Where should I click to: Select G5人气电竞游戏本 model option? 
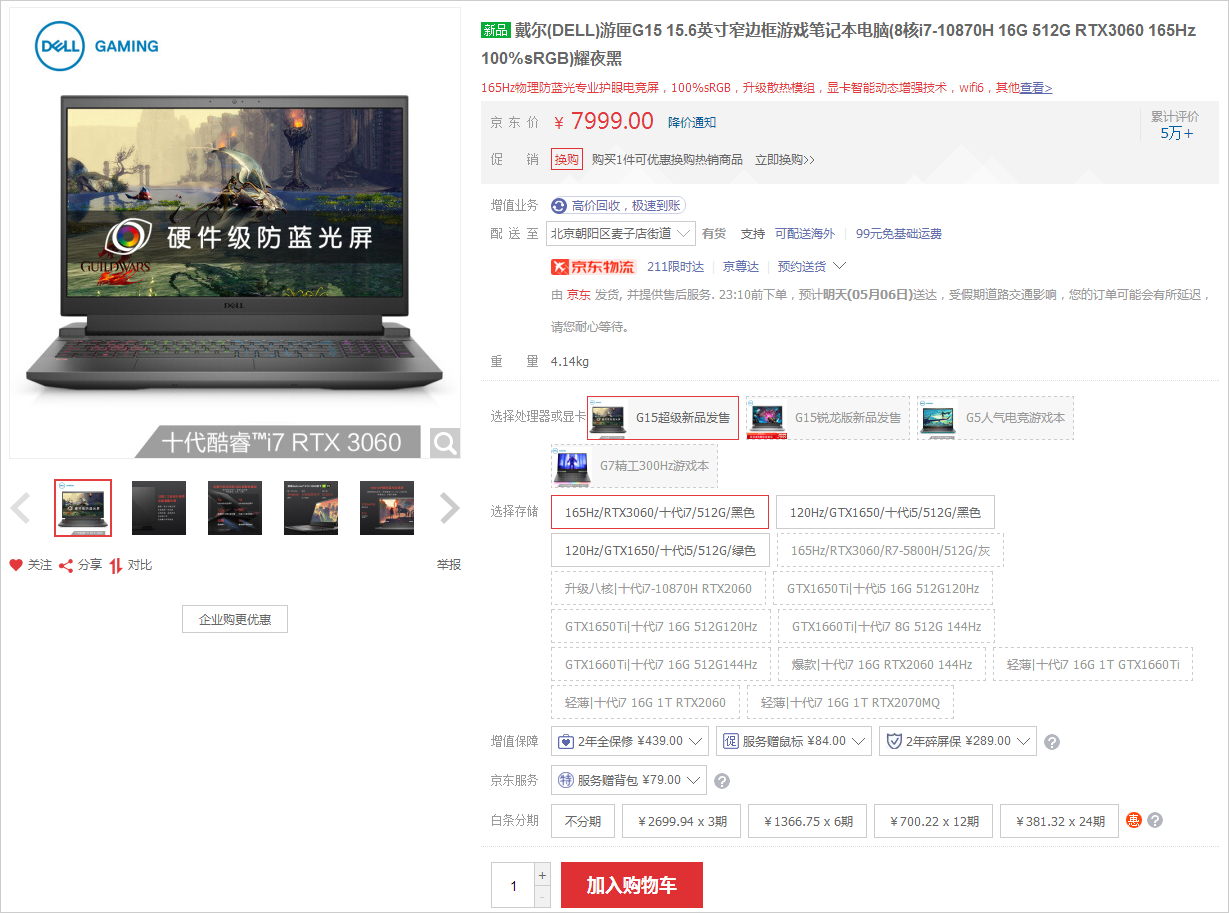pyautogui.click(x=995, y=418)
